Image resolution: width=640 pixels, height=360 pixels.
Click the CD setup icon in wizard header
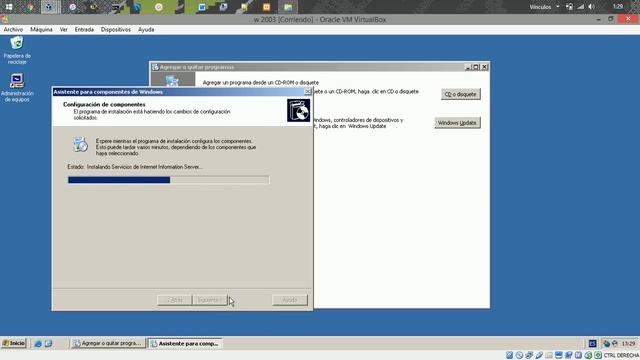point(298,110)
